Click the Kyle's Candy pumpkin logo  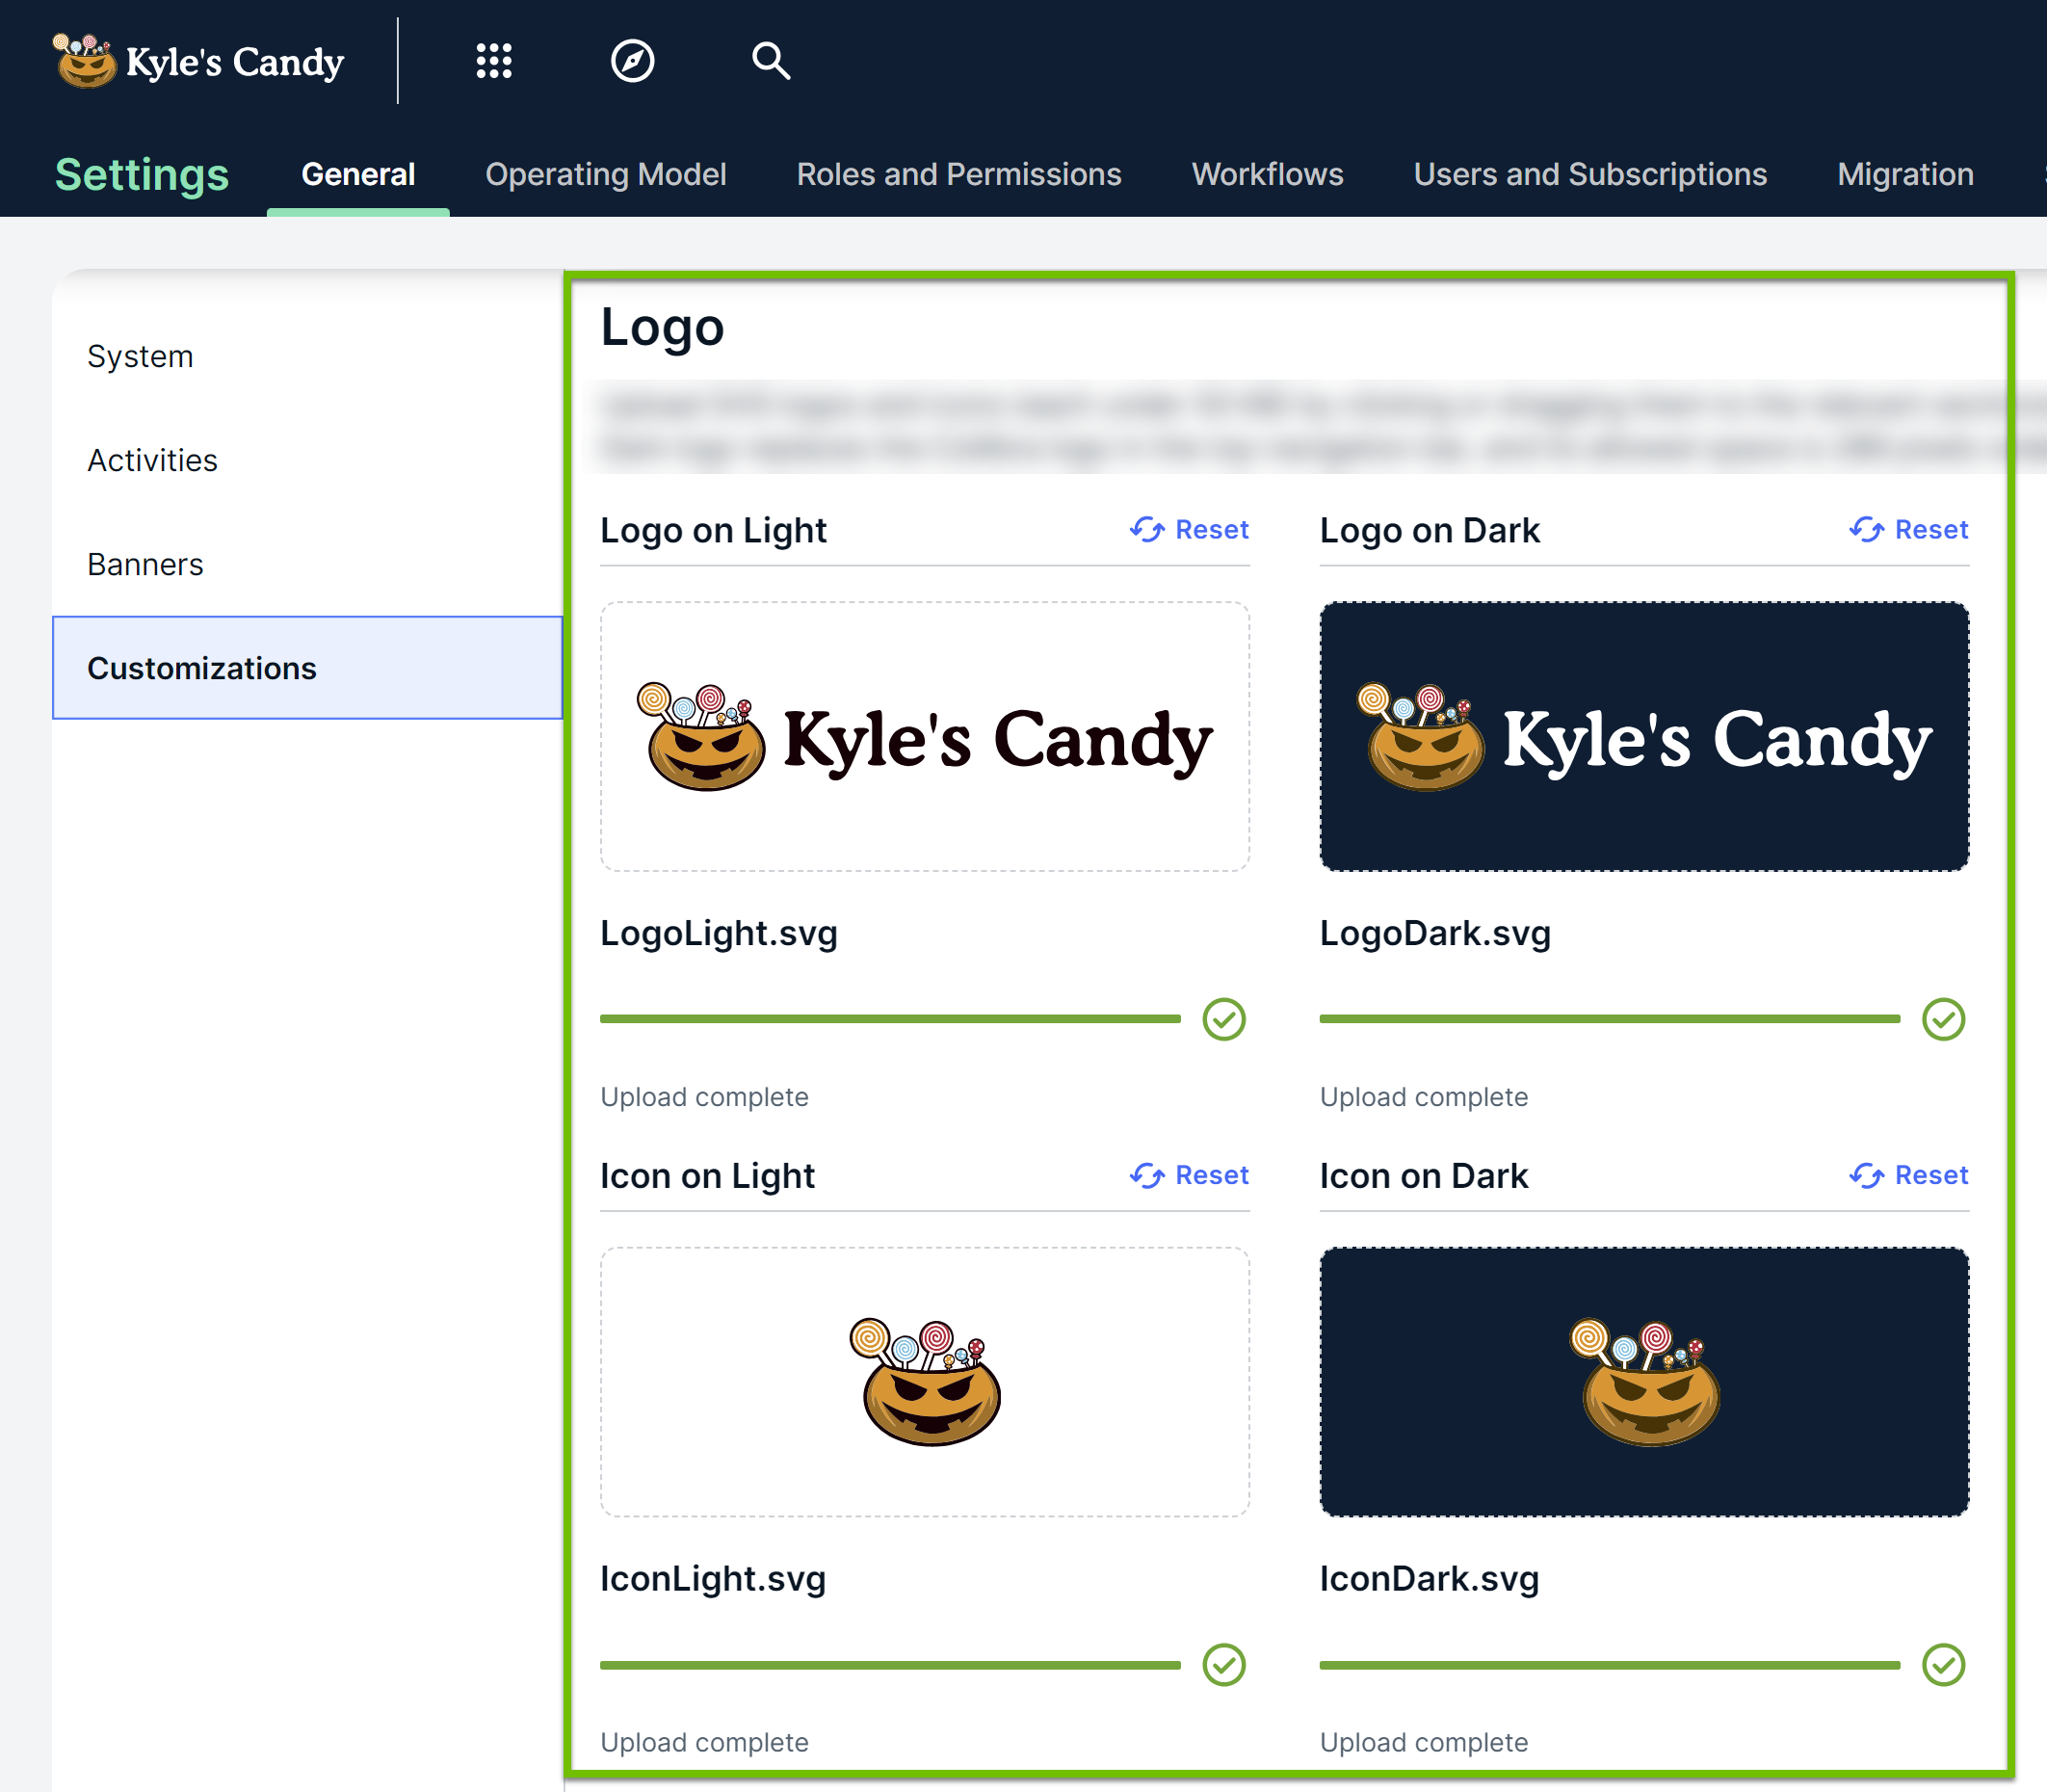click(88, 60)
